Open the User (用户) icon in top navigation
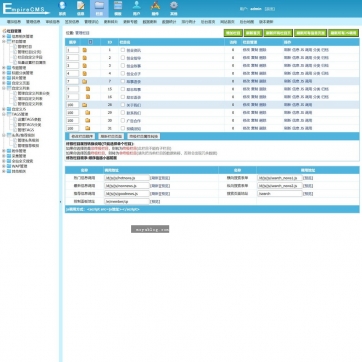The image size is (362, 362). point(136,8)
